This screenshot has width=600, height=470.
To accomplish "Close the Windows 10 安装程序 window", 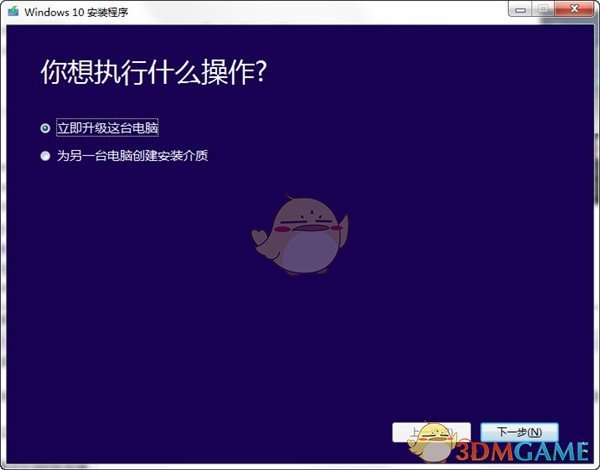I will [x=574, y=9].
